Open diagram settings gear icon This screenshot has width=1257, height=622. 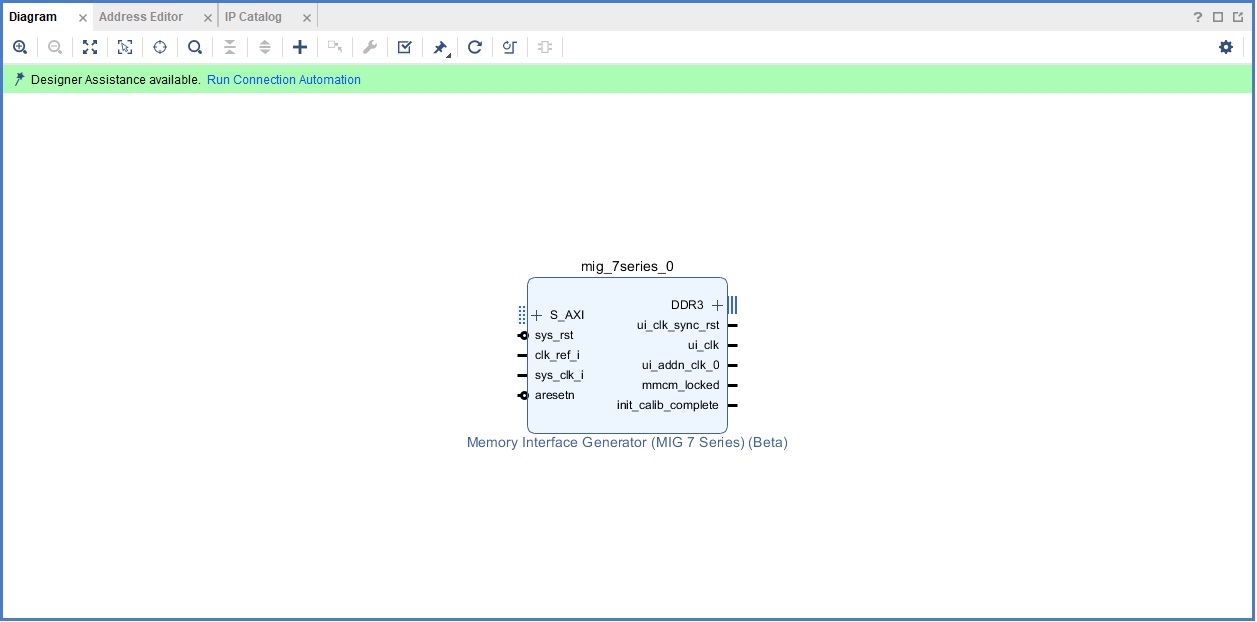pos(1226,47)
